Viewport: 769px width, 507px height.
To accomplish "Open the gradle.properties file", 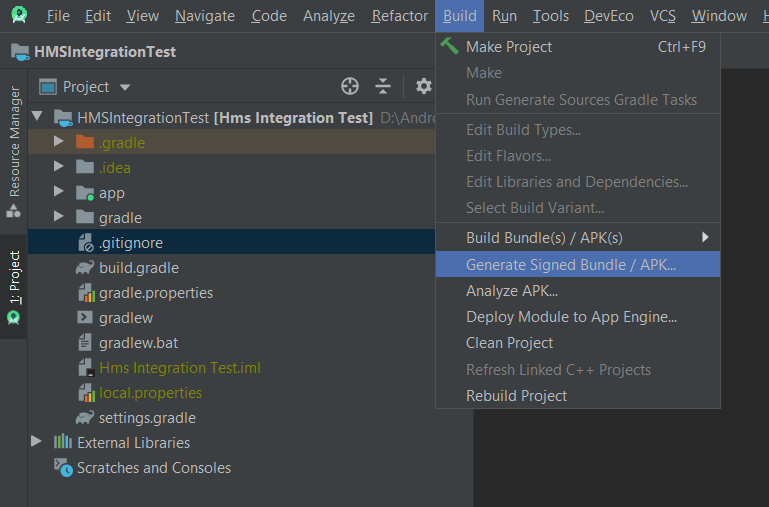I will [x=155, y=293].
